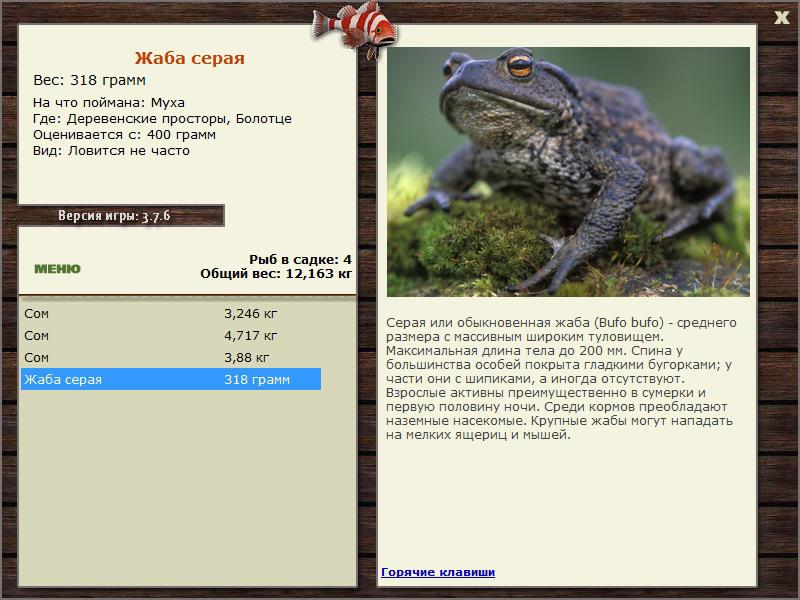Click the Где: Деревенские просторы, Болотце line

point(162,118)
